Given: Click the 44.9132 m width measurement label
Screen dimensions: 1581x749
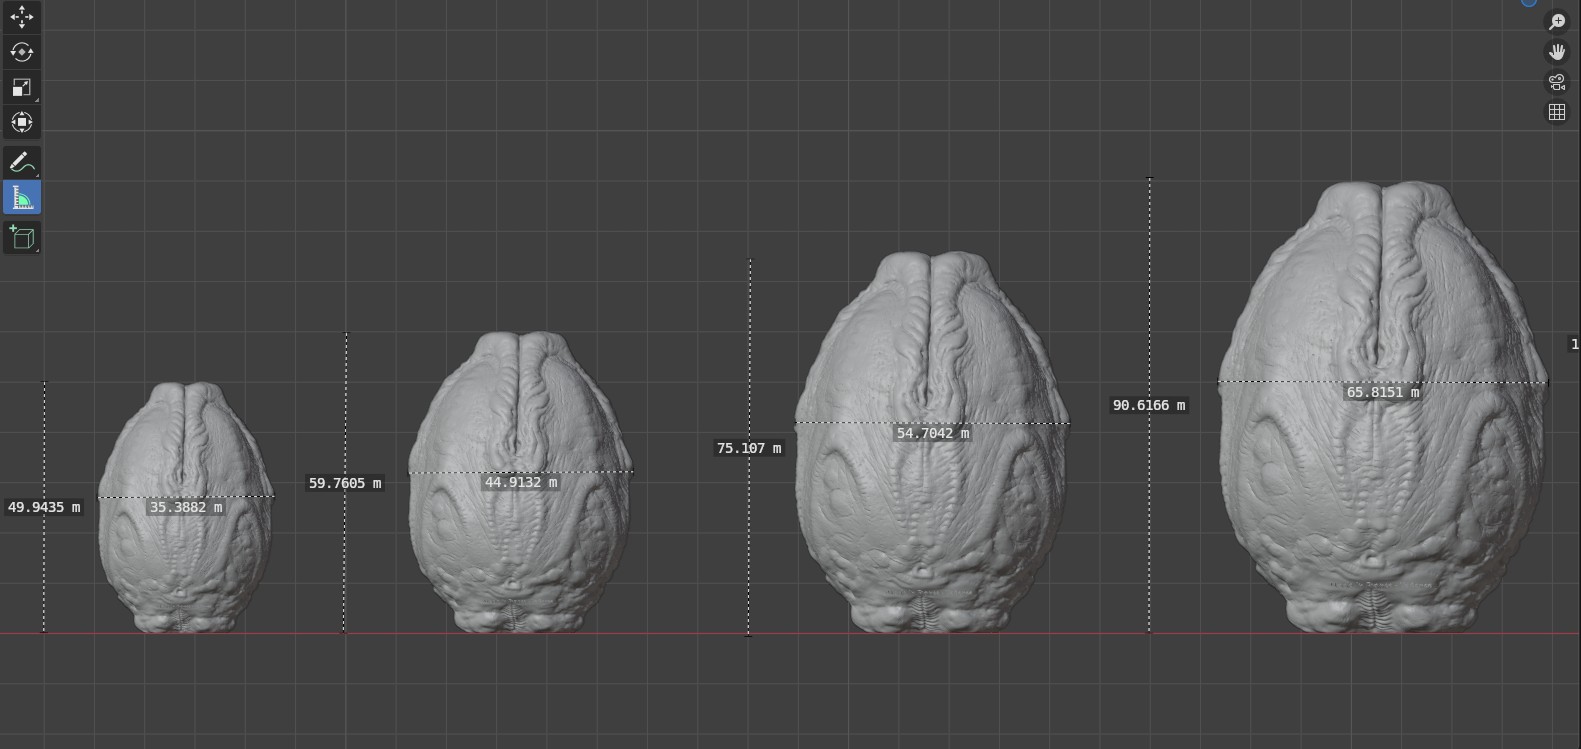Looking at the screenshot, I should (521, 482).
